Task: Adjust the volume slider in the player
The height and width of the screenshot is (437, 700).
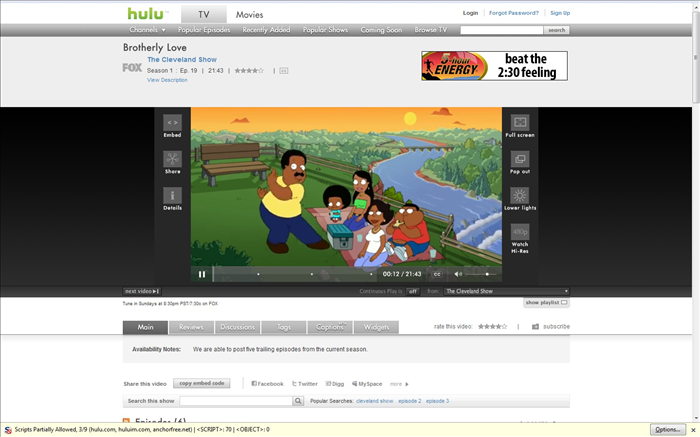Action: [481, 274]
